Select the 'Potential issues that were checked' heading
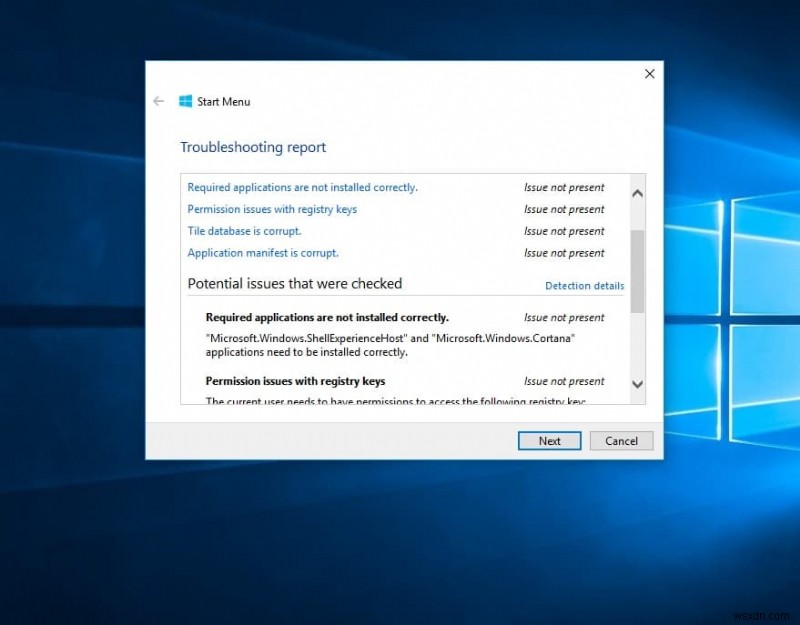800x625 pixels. (x=294, y=283)
